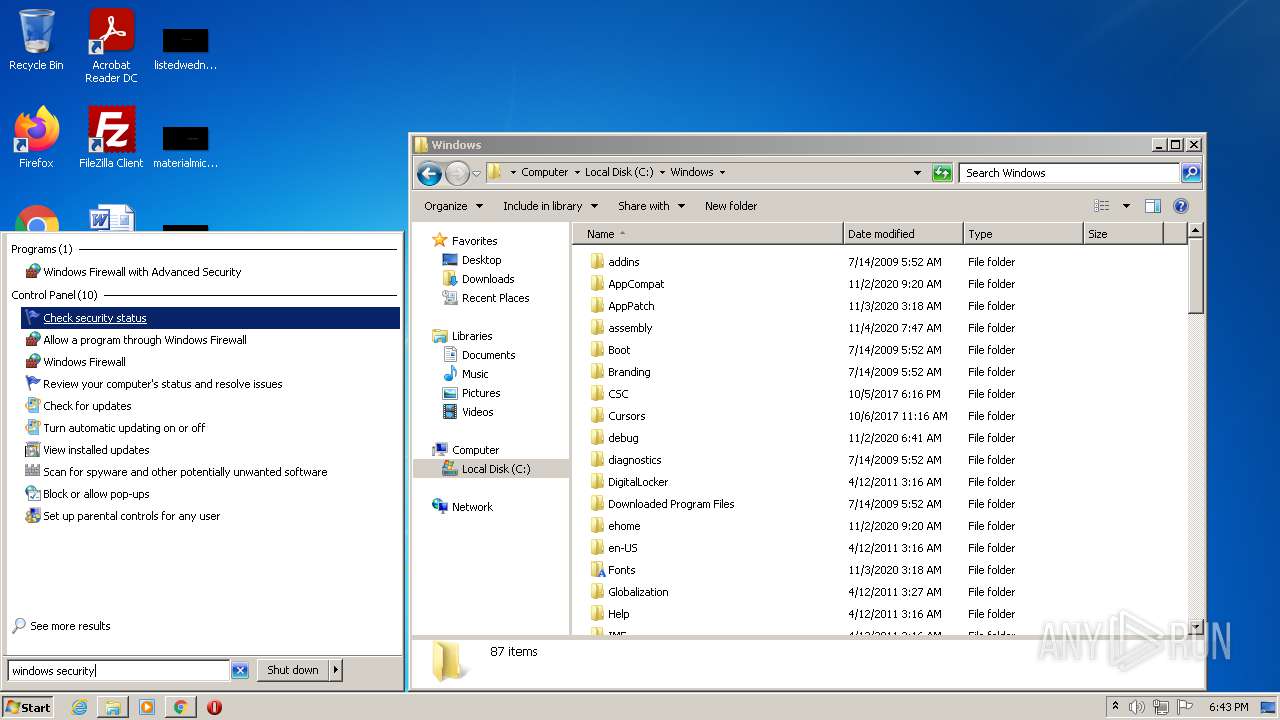Expand the address bar history dropdown
This screenshot has height=720, width=1280.
[917, 173]
